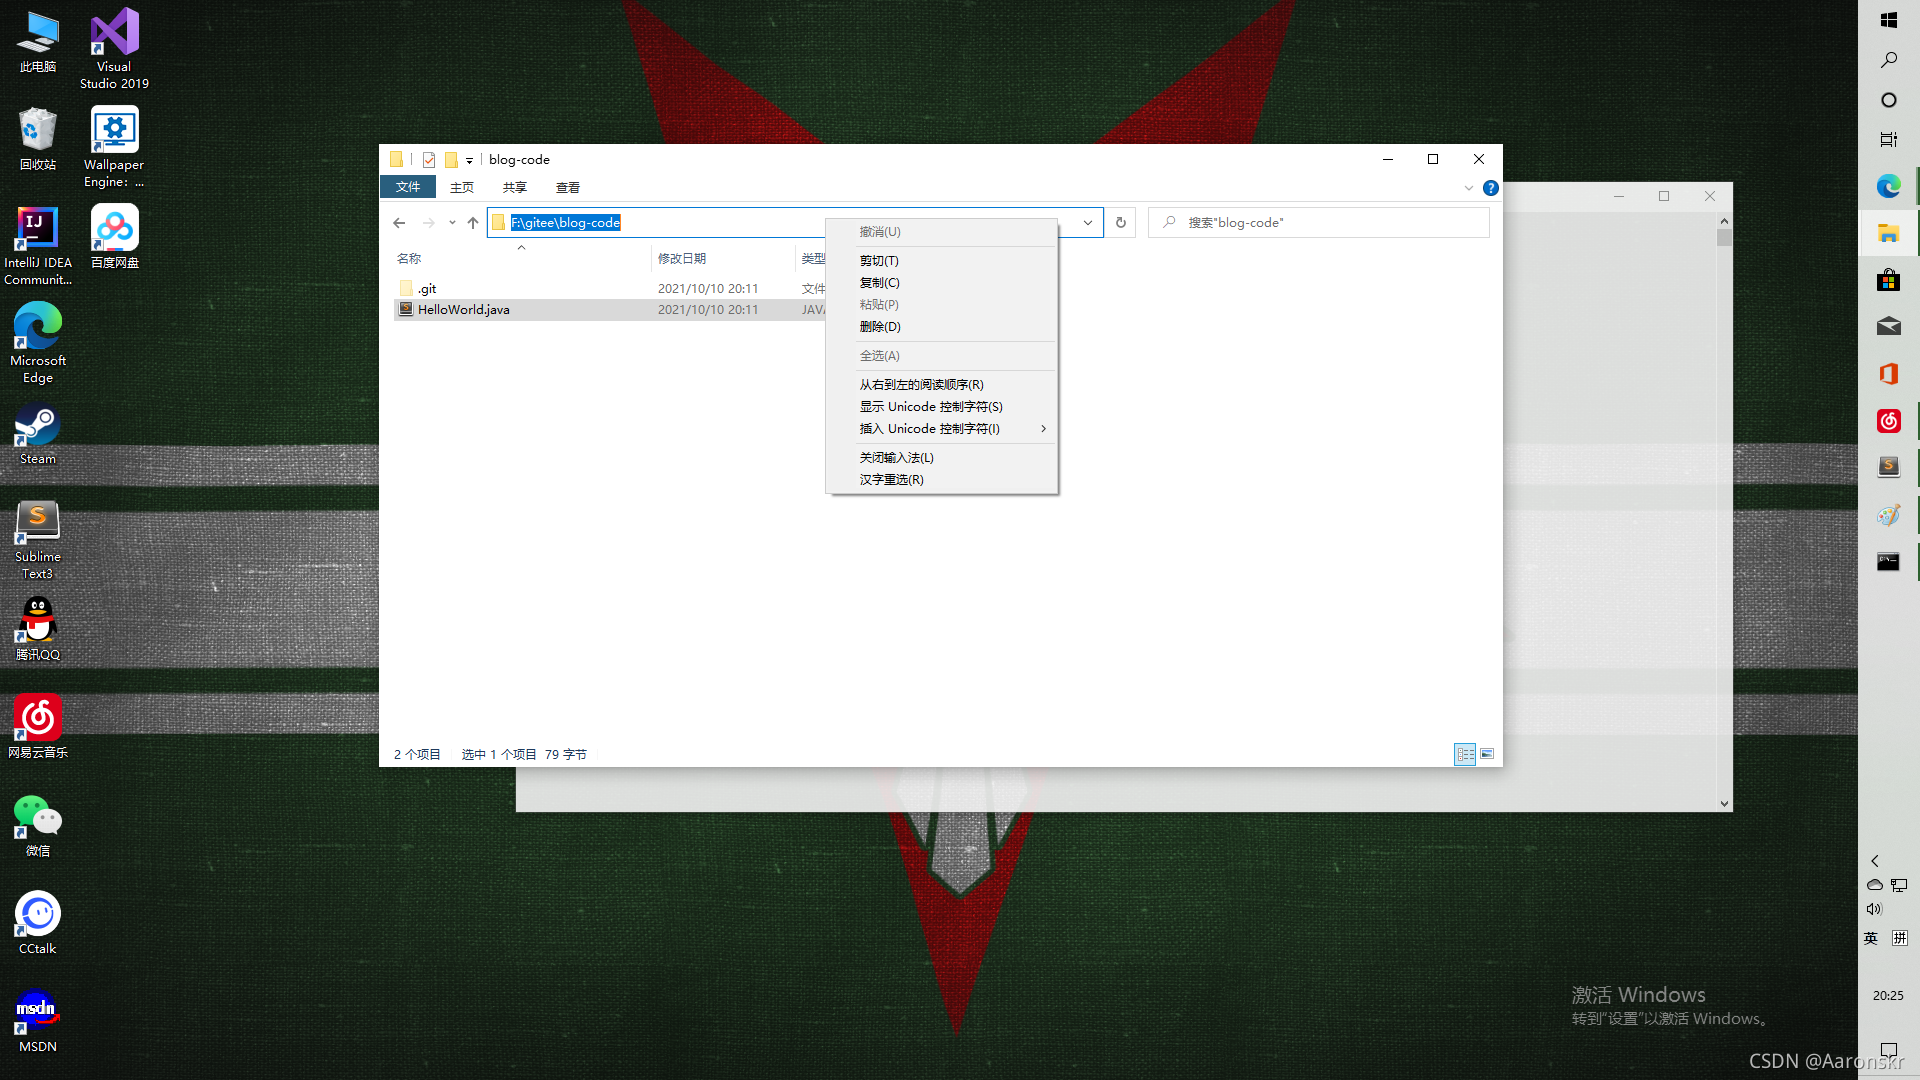Open the 查看 ribbon tab
Screen dimensions: 1920x1080
tap(567, 187)
